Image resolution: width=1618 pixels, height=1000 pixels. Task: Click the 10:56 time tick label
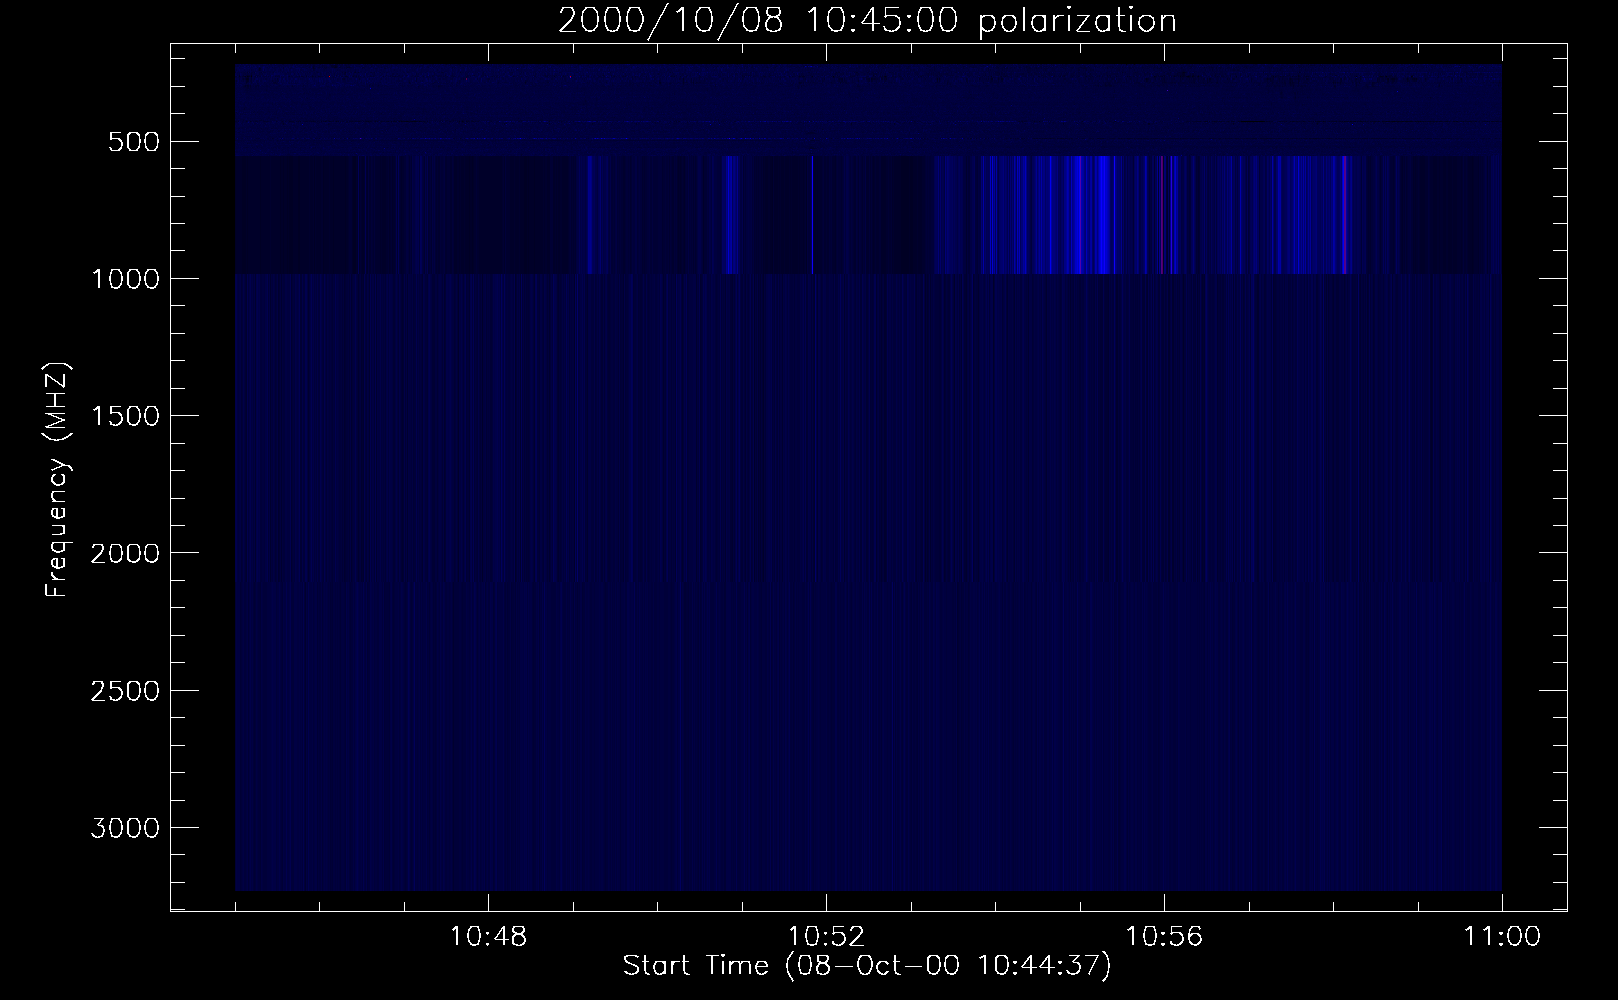click(1164, 938)
